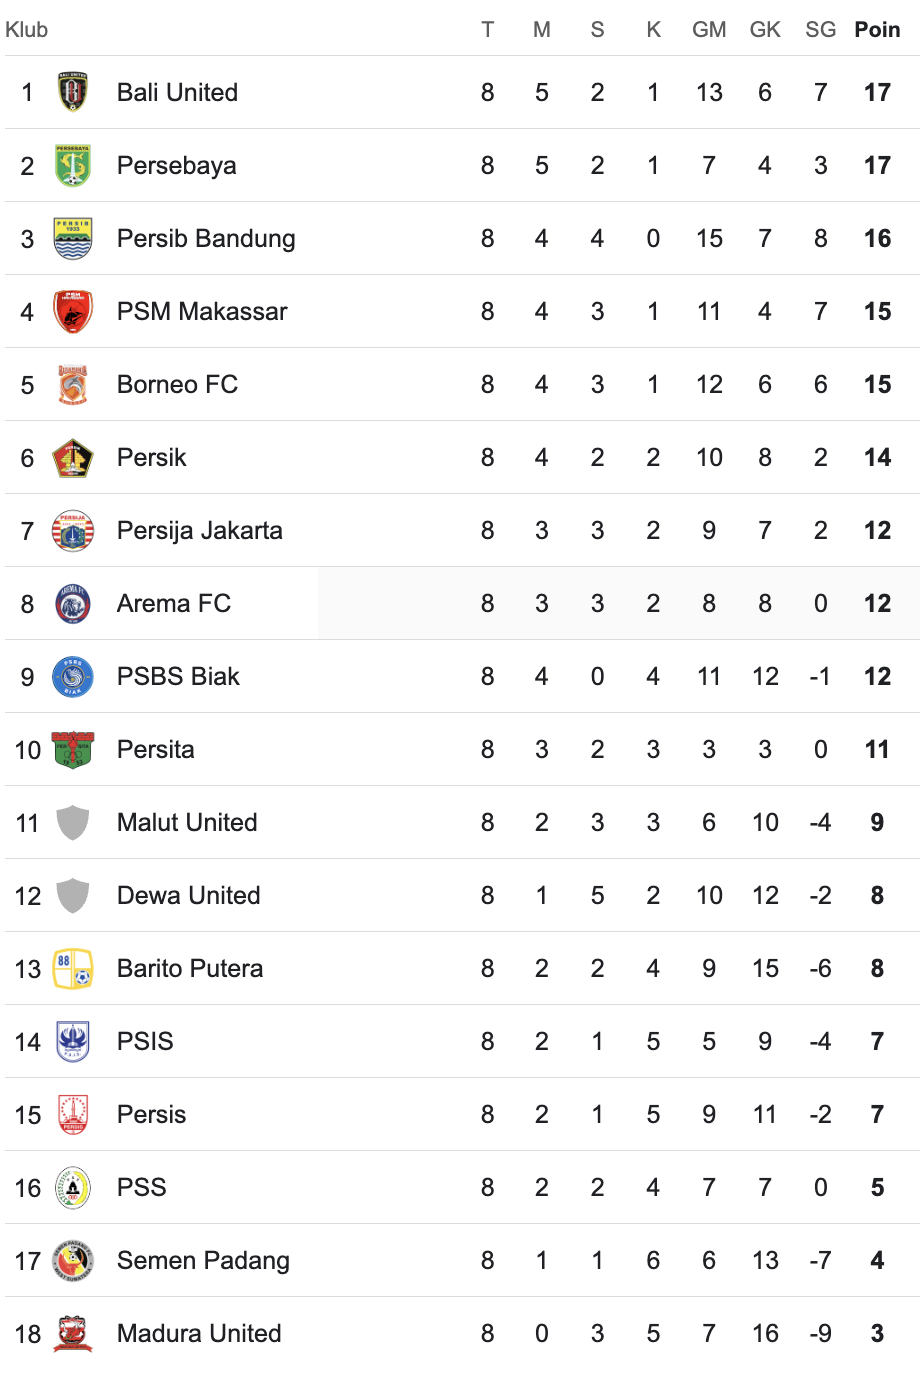920x1376 pixels.
Task: Open the Persita club name link
Action: 155,749
